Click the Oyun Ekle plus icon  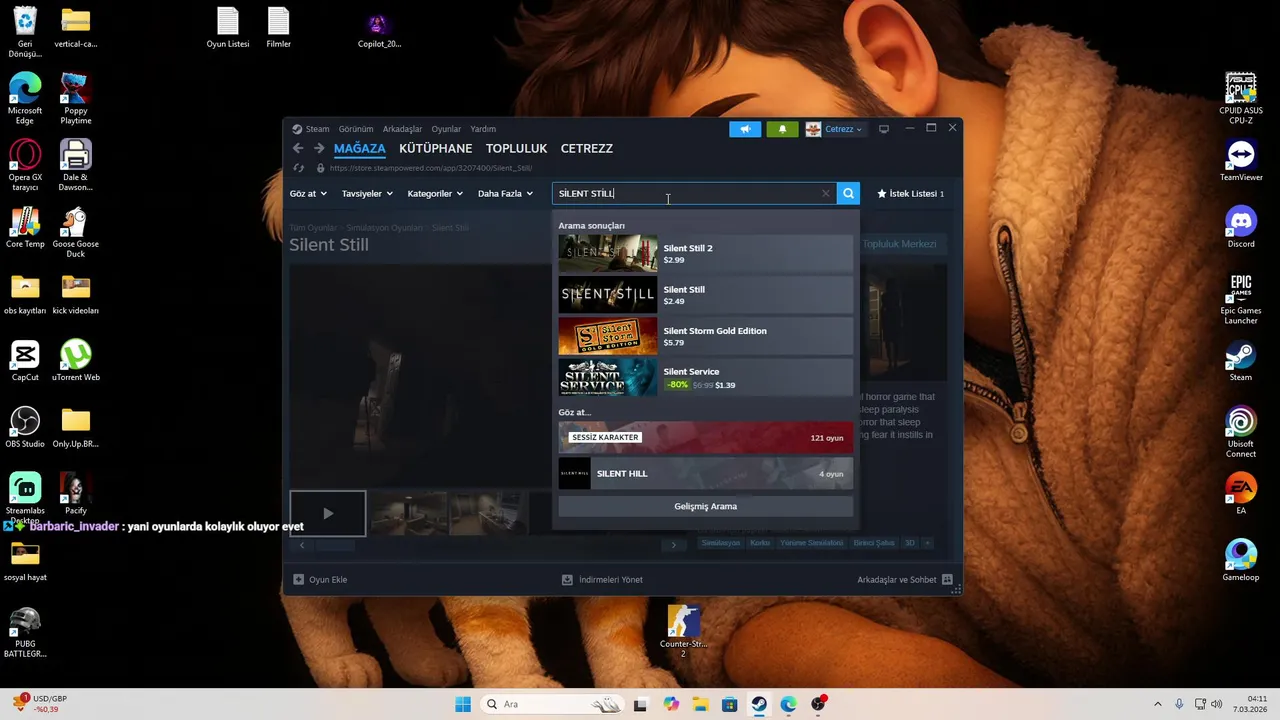pos(298,579)
